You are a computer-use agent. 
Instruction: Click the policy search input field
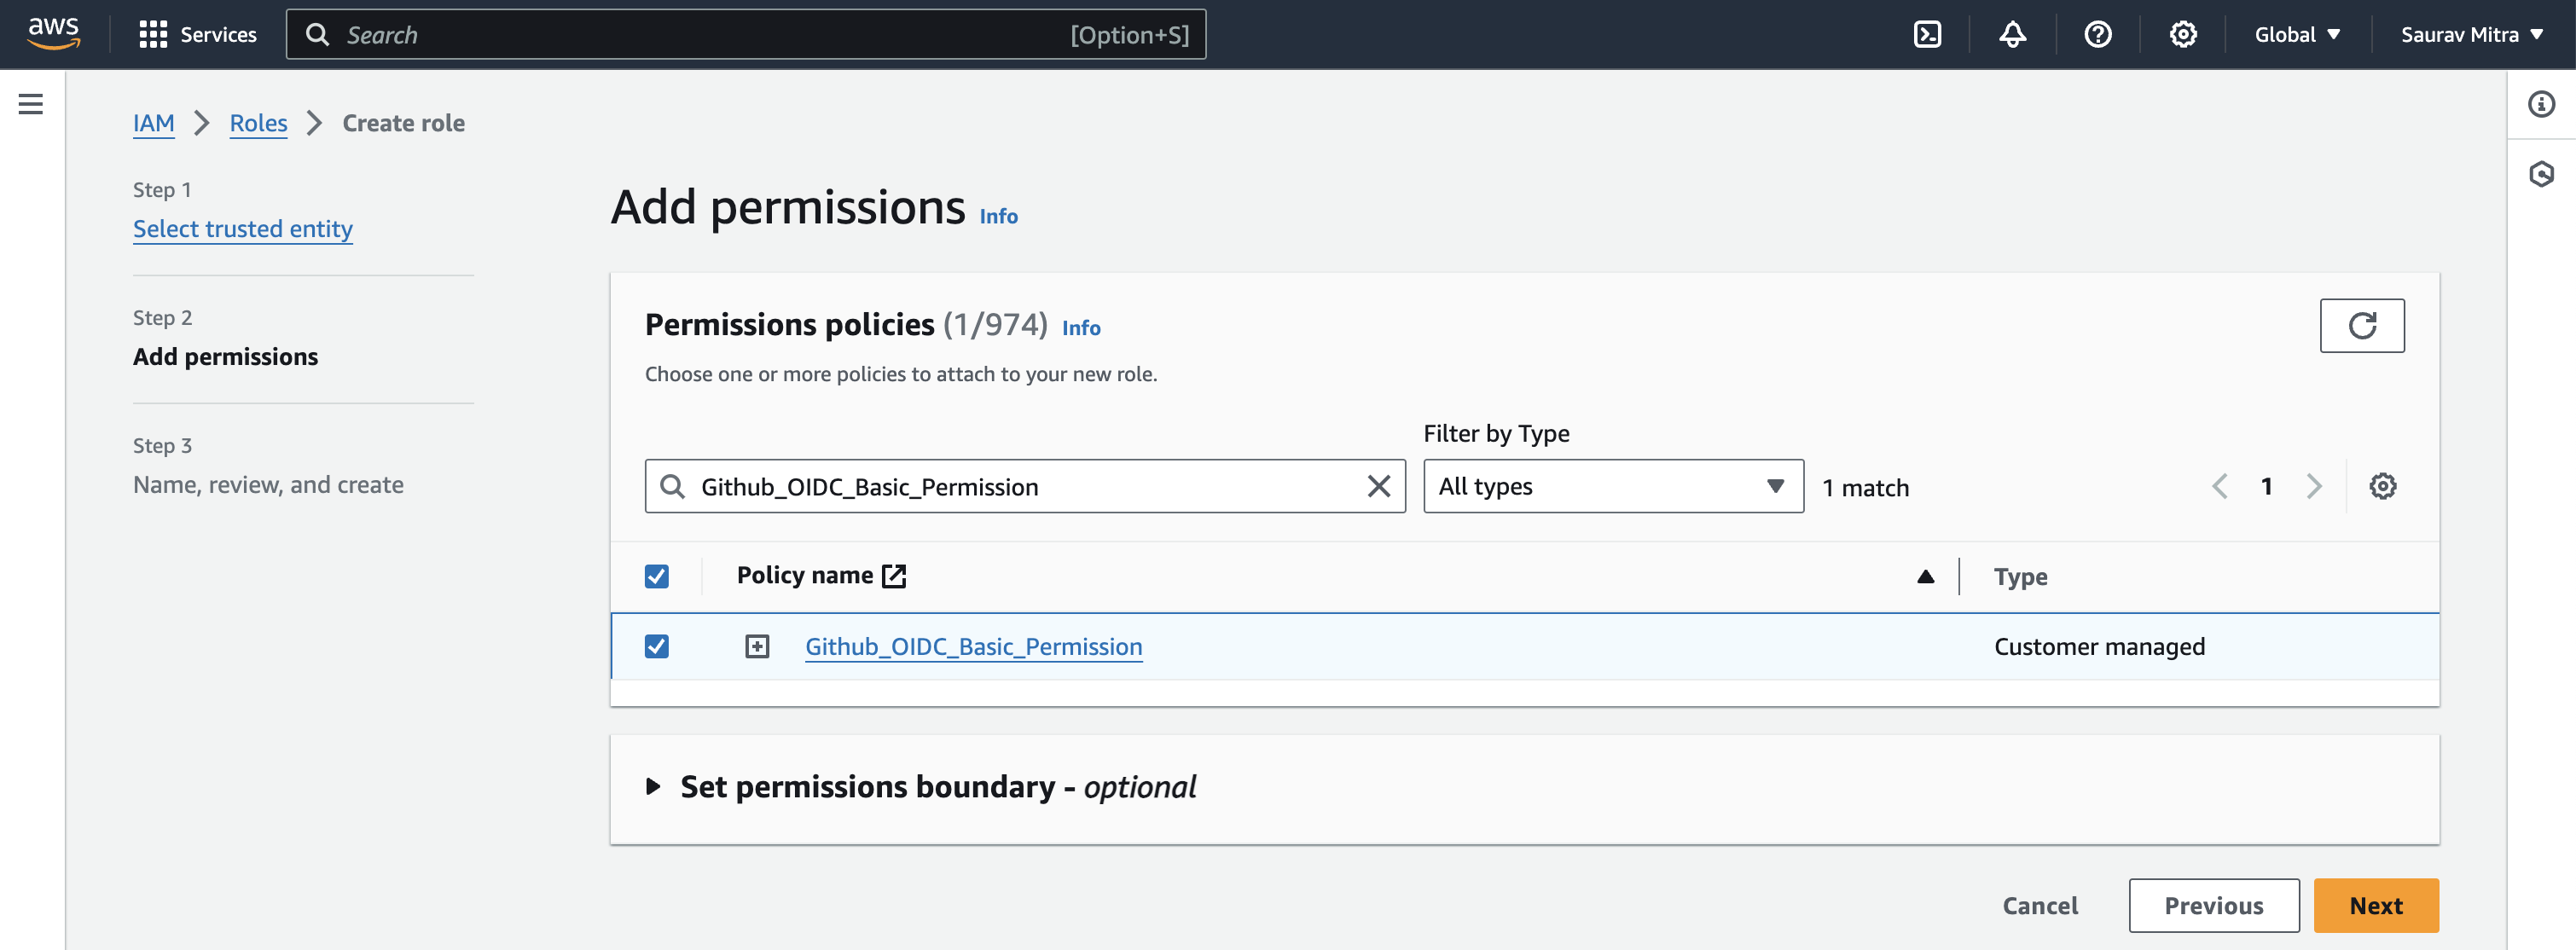1020,487
